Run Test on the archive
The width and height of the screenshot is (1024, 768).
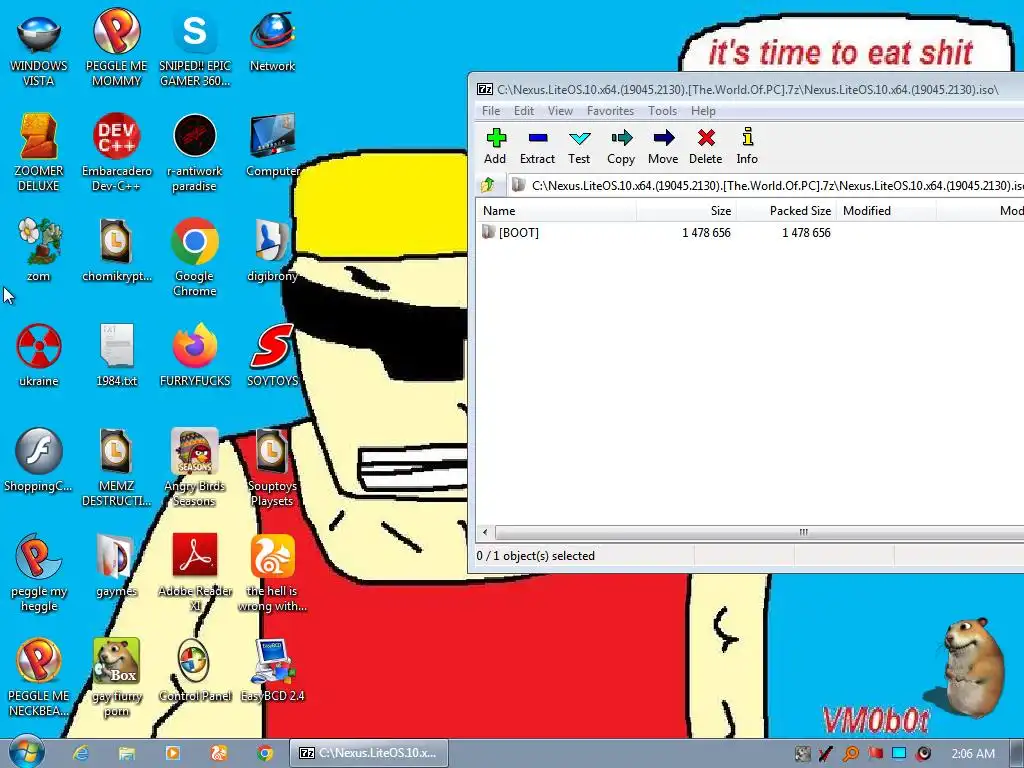579,146
